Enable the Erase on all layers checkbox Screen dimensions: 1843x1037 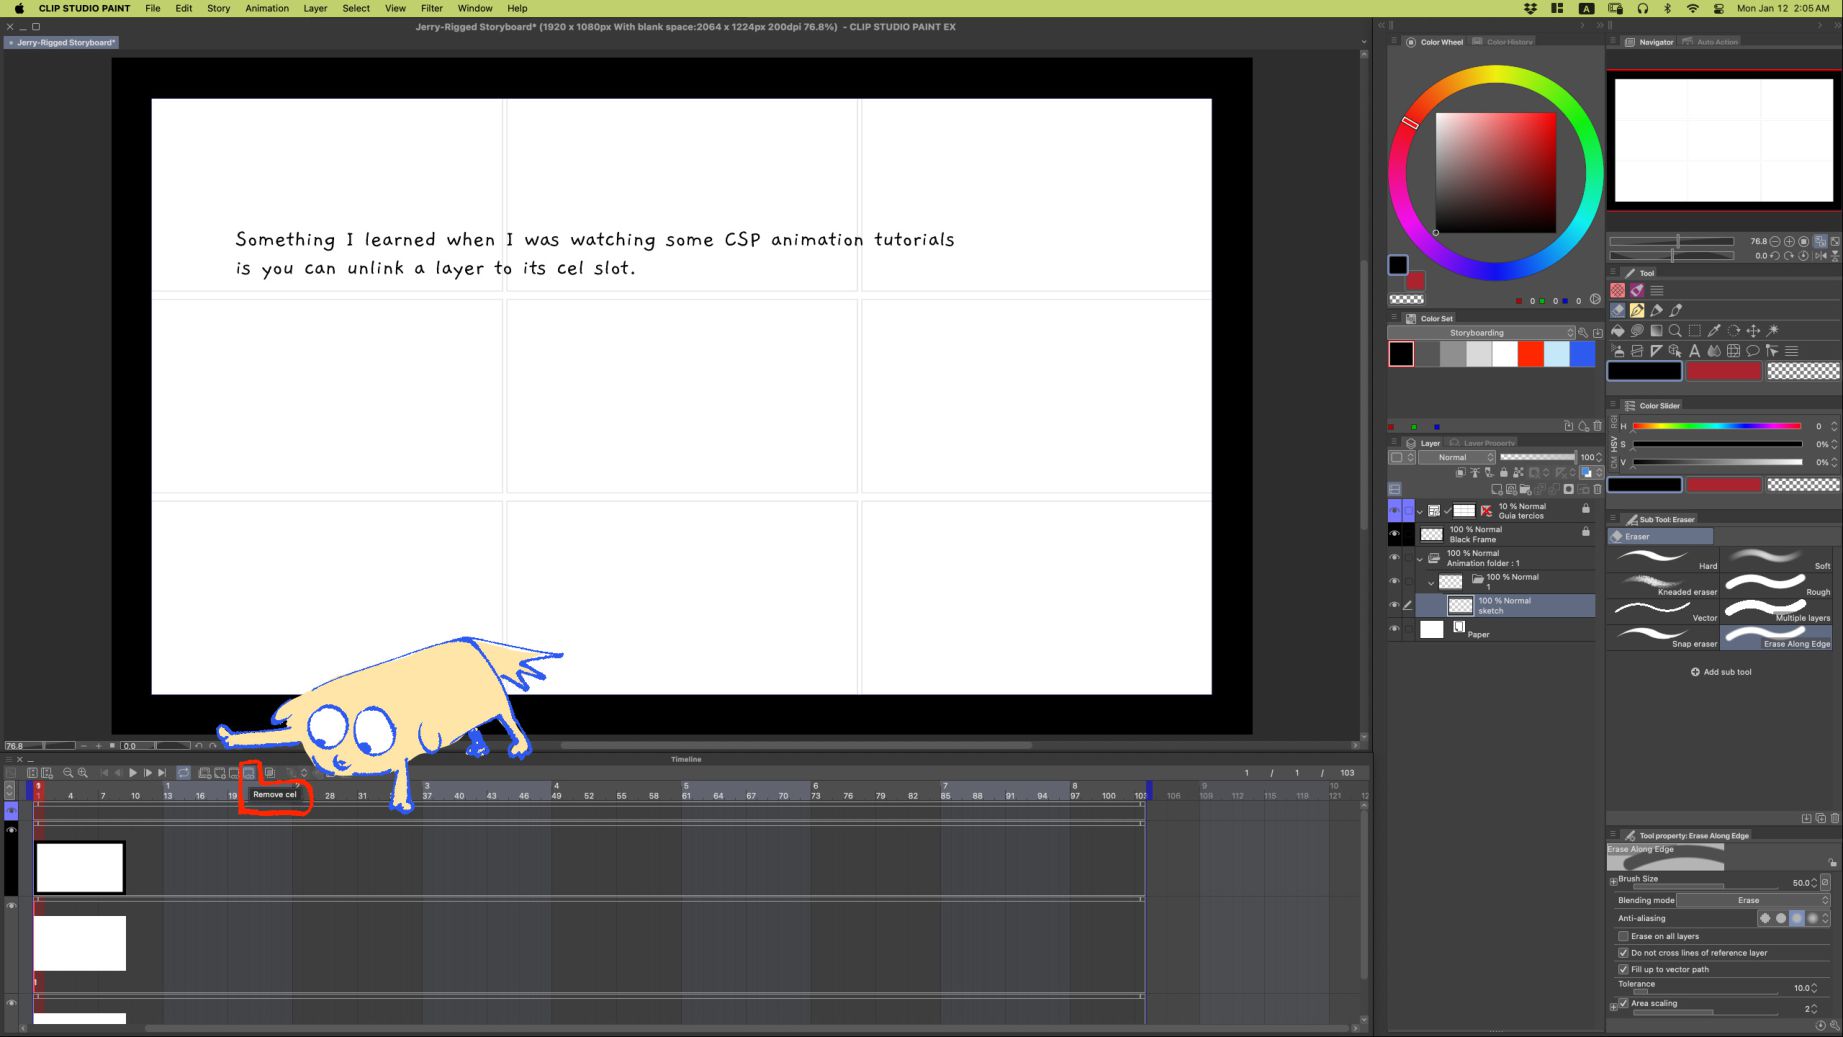click(x=1623, y=936)
